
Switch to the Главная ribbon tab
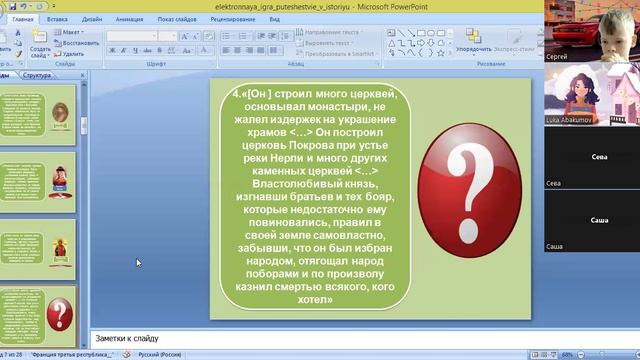(23, 19)
